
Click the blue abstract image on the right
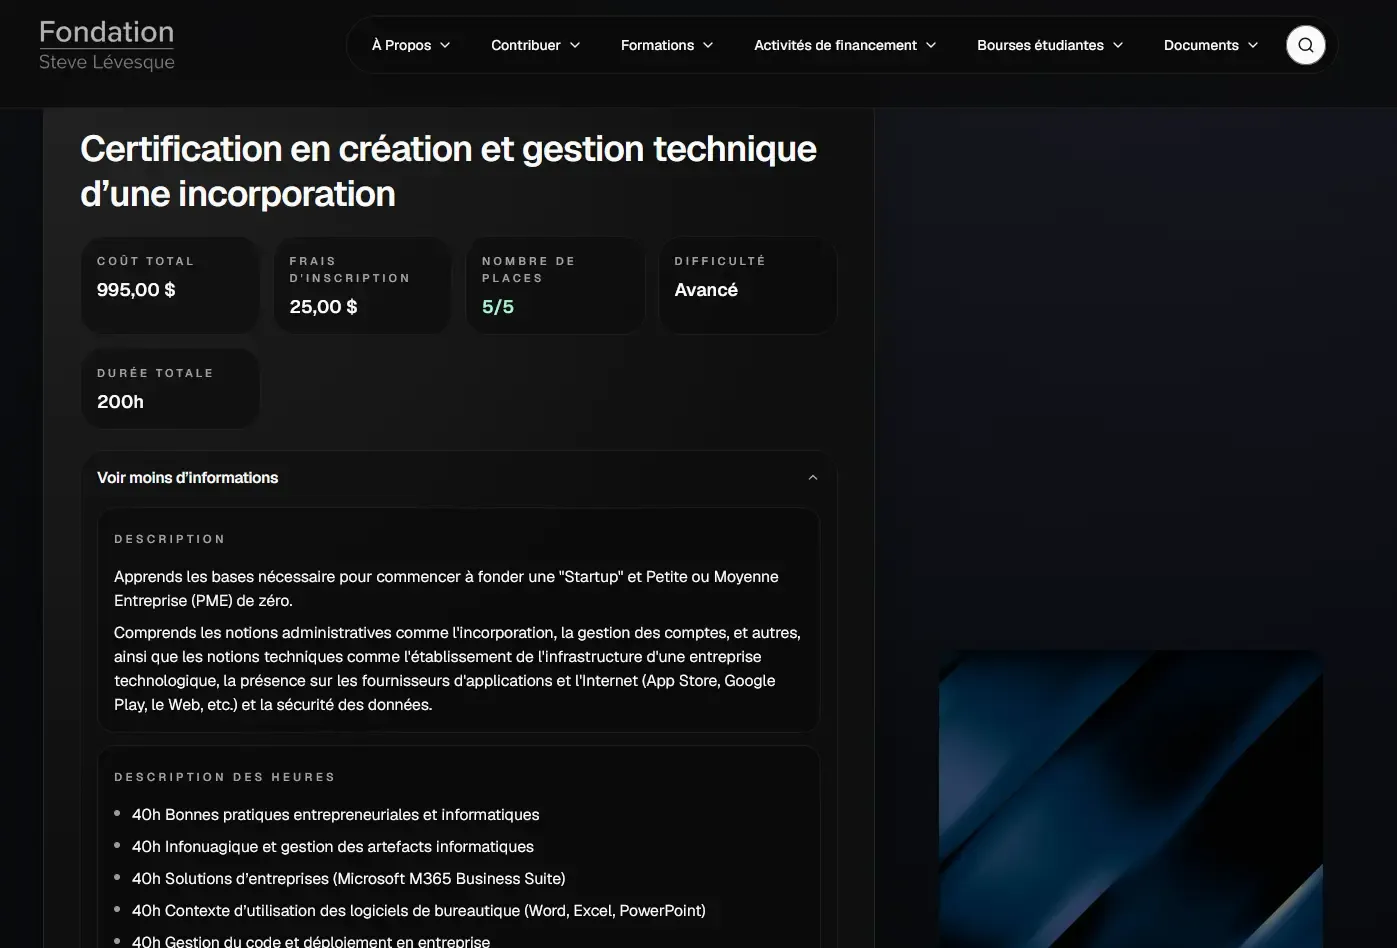click(1131, 799)
